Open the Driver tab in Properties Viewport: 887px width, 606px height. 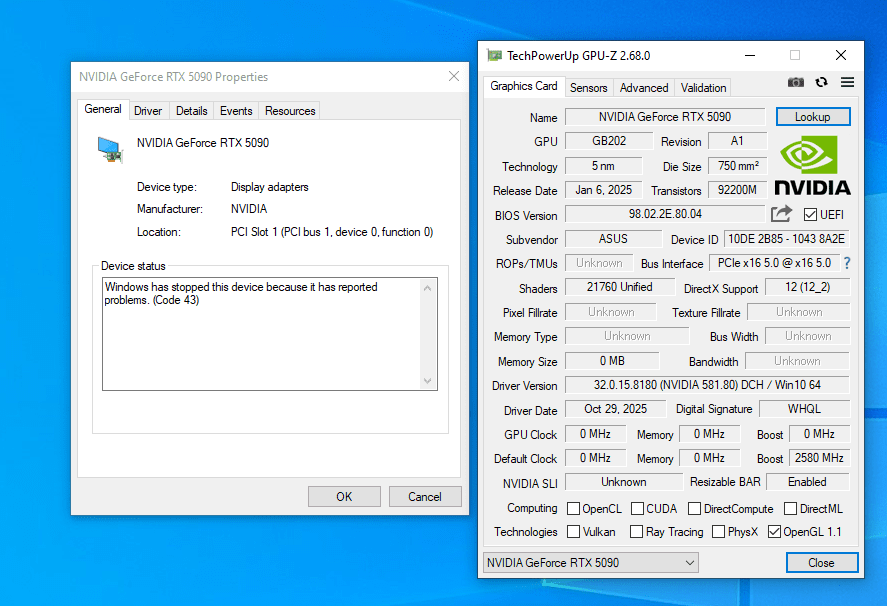148,111
